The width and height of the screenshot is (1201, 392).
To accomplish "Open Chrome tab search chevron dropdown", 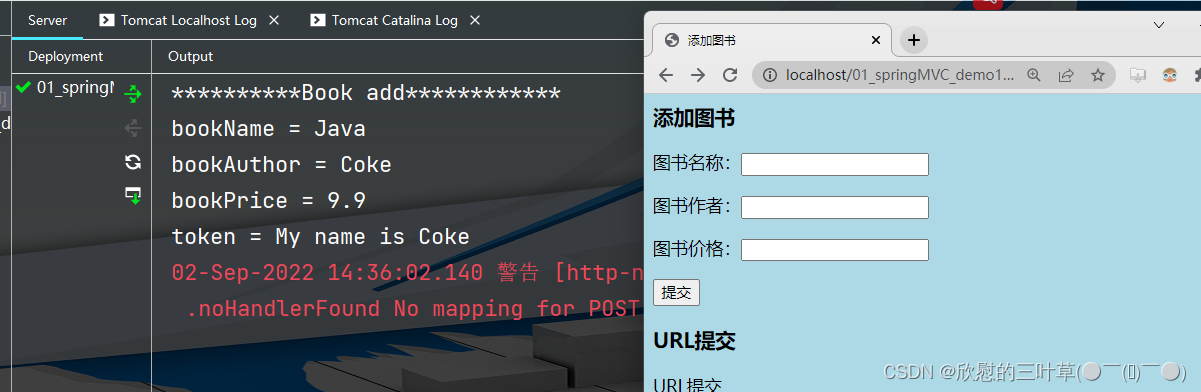I will pyautogui.click(x=1159, y=25).
